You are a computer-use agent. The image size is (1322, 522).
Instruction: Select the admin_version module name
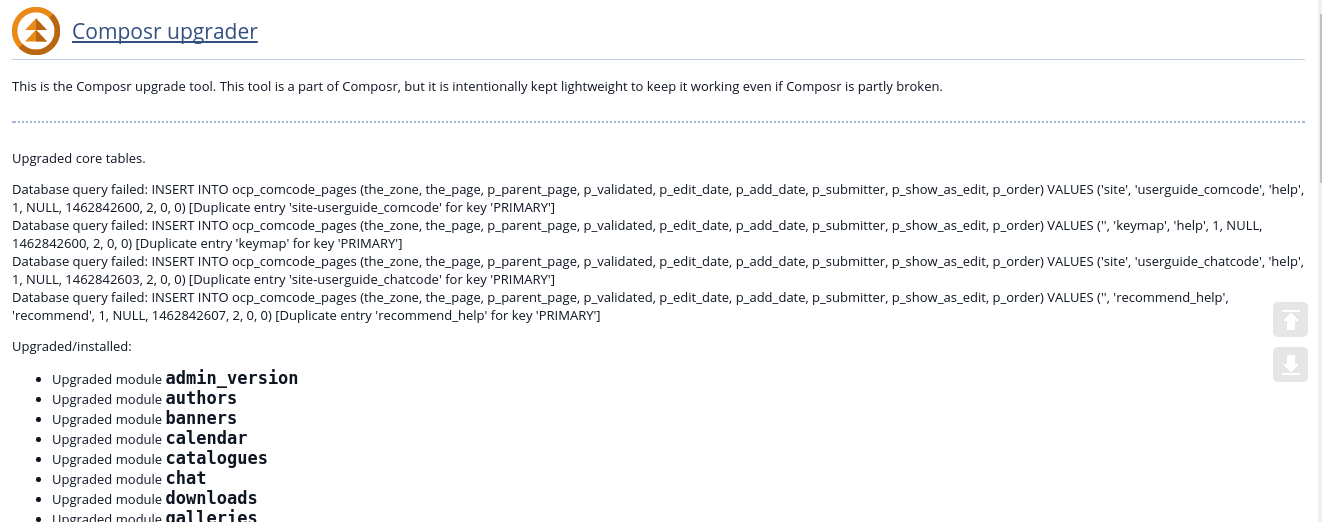point(232,378)
